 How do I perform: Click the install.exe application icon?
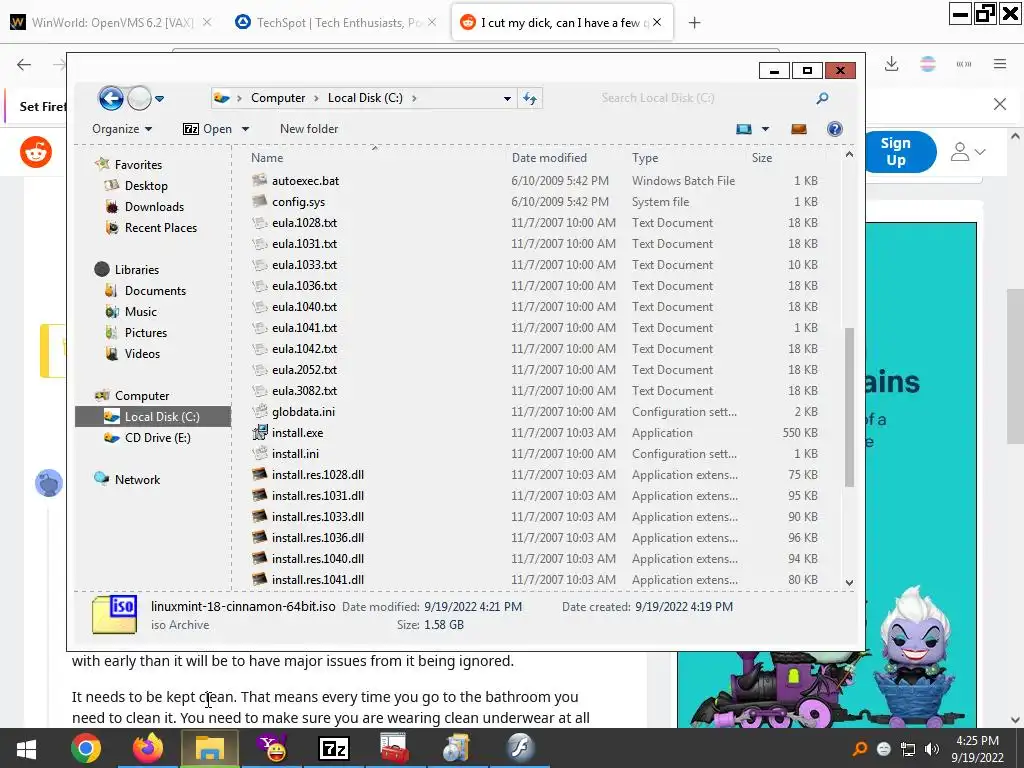click(260, 432)
